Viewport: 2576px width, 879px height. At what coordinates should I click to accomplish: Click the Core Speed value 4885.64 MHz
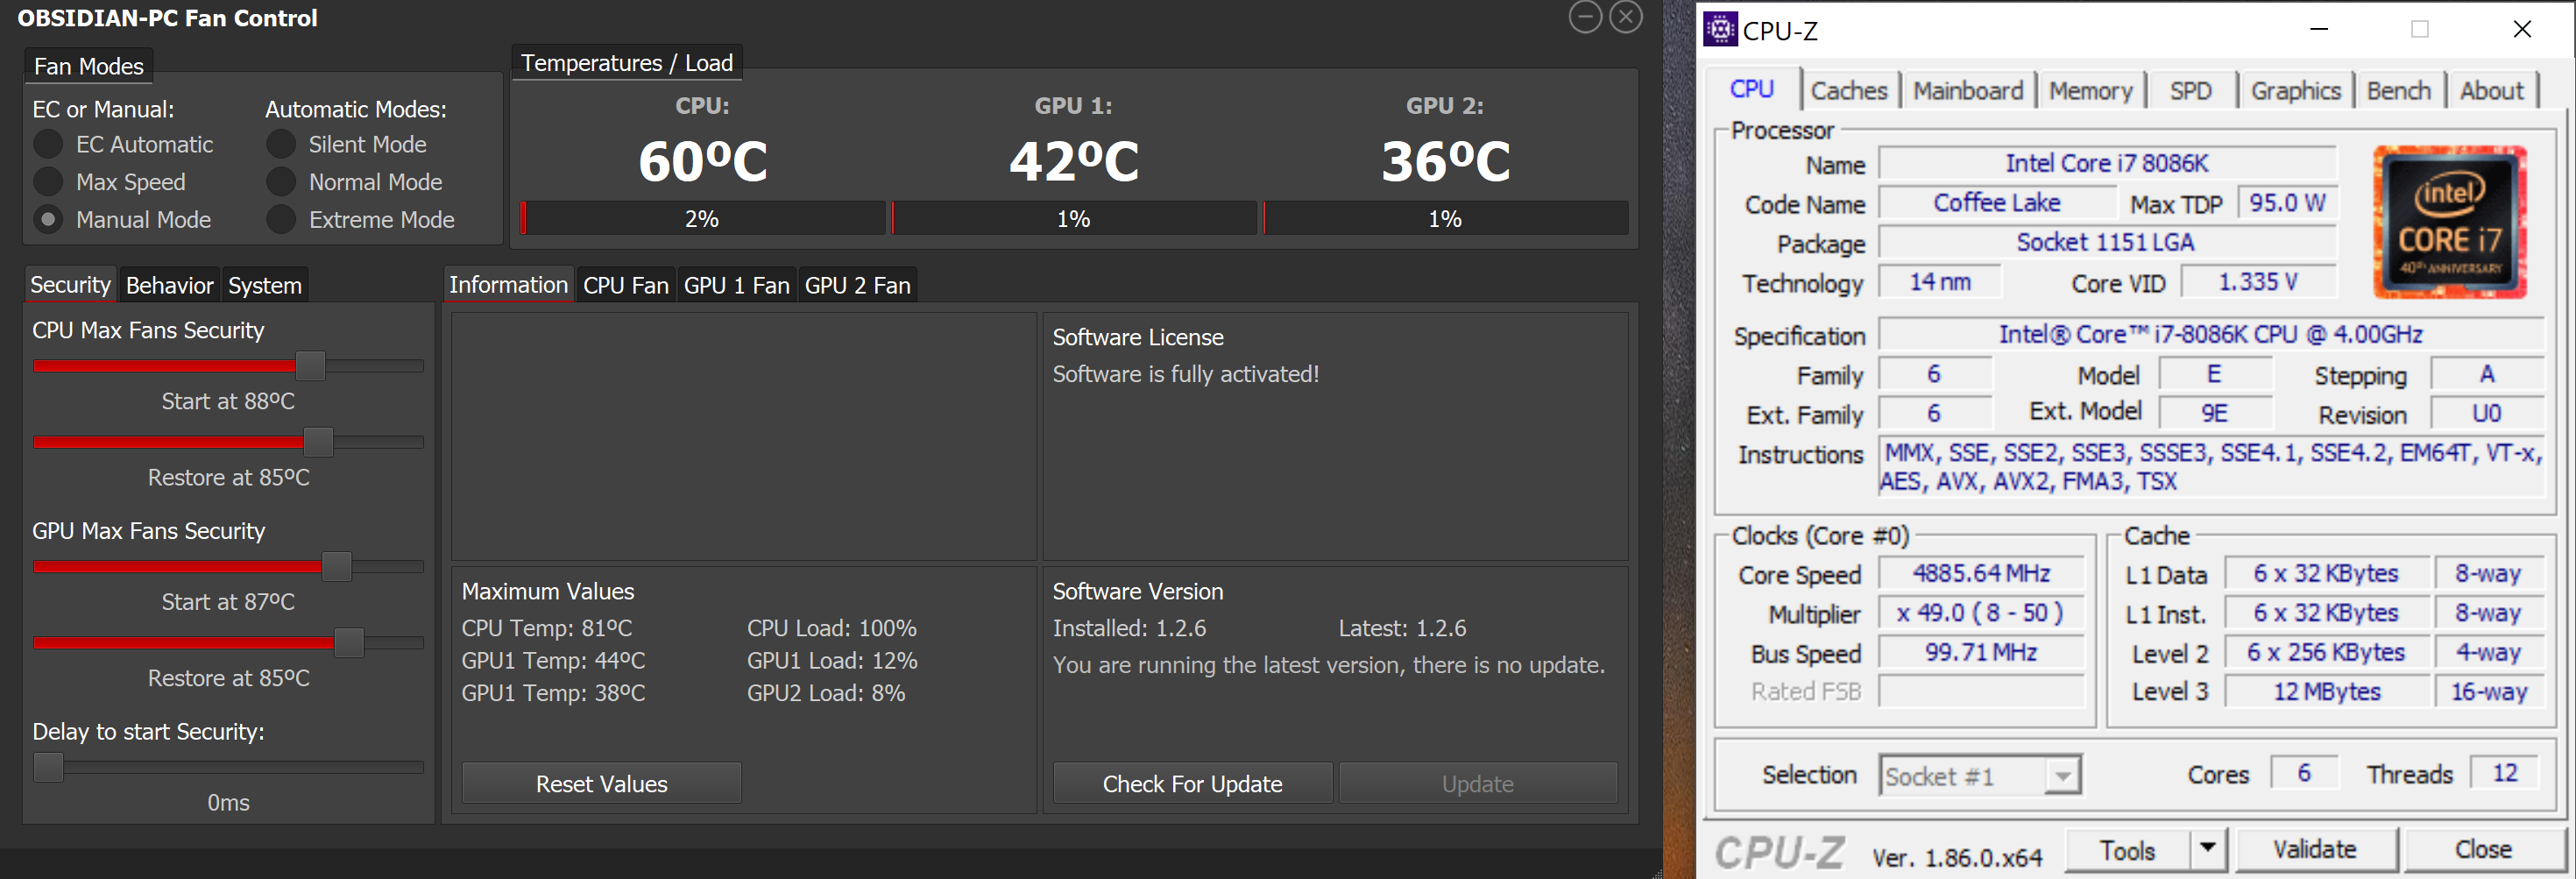click(x=1981, y=573)
